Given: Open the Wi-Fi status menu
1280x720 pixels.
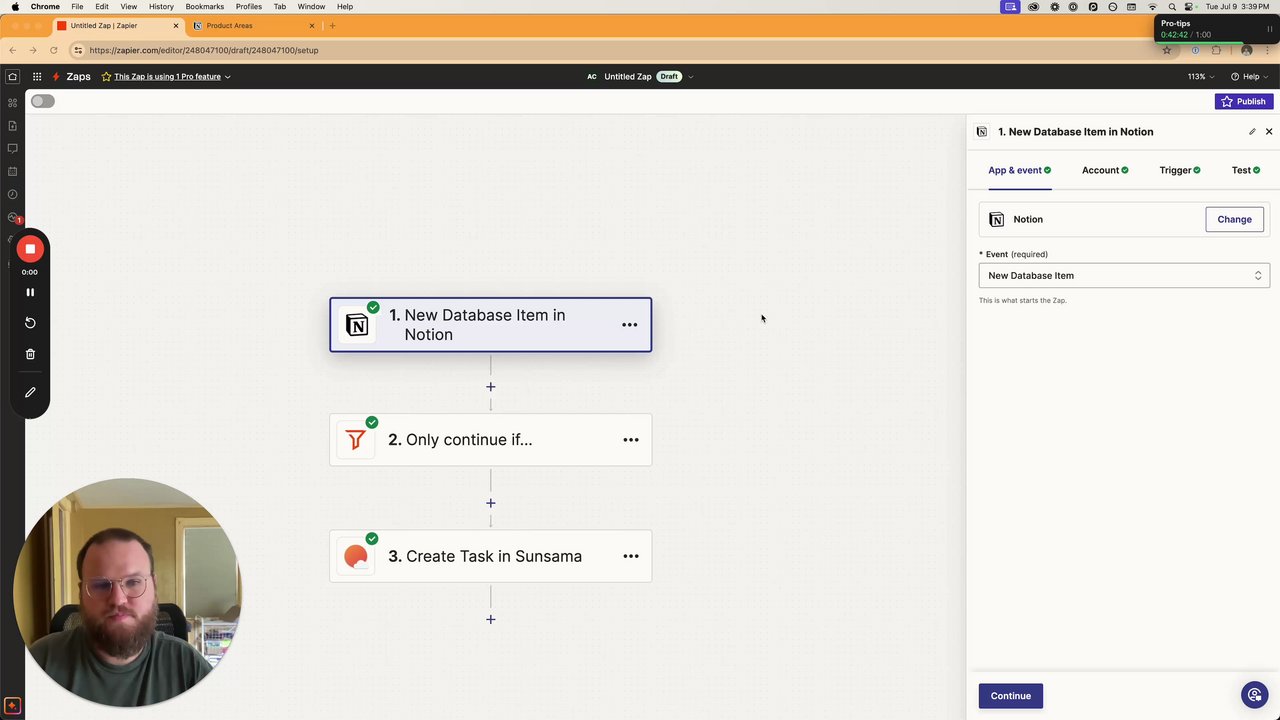Looking at the screenshot, I should pos(1152,6).
